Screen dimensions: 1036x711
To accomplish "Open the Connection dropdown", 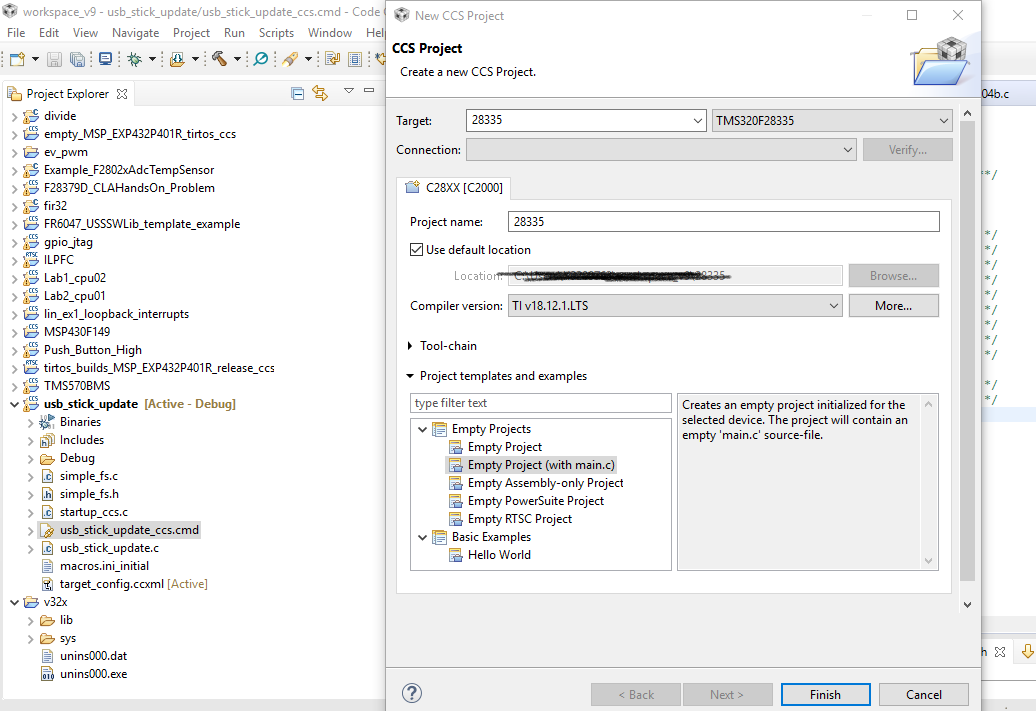I will coord(848,150).
